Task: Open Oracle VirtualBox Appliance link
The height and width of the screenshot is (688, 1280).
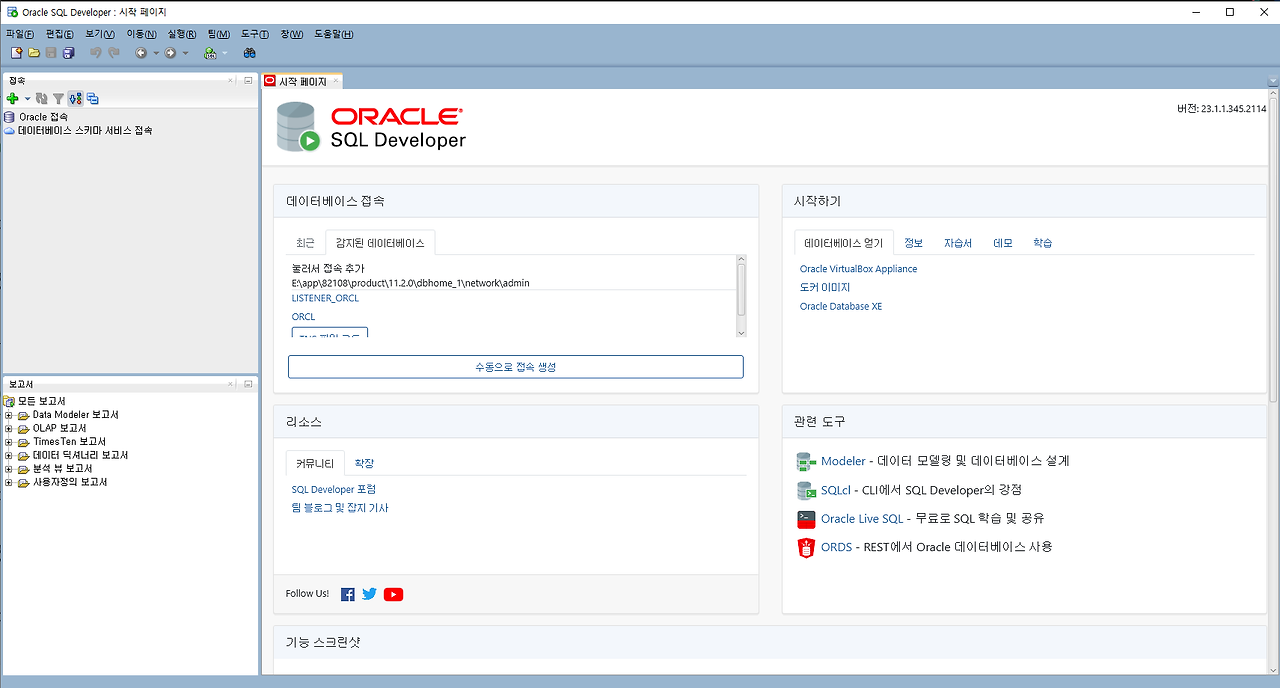Action: point(858,269)
